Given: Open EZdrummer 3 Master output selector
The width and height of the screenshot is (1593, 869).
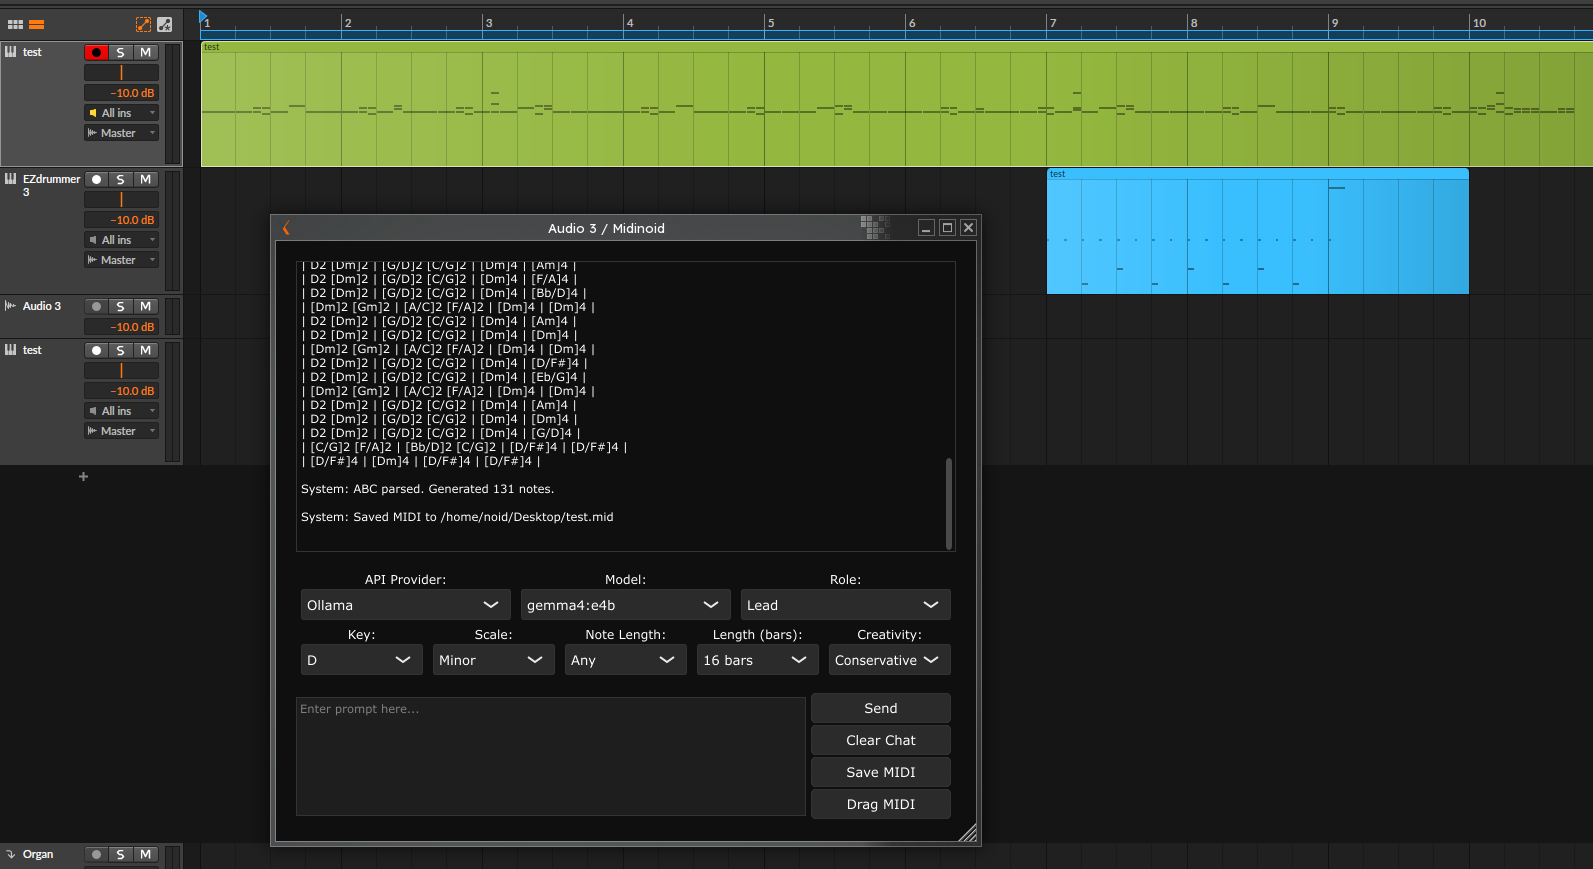Looking at the screenshot, I should [x=121, y=260].
